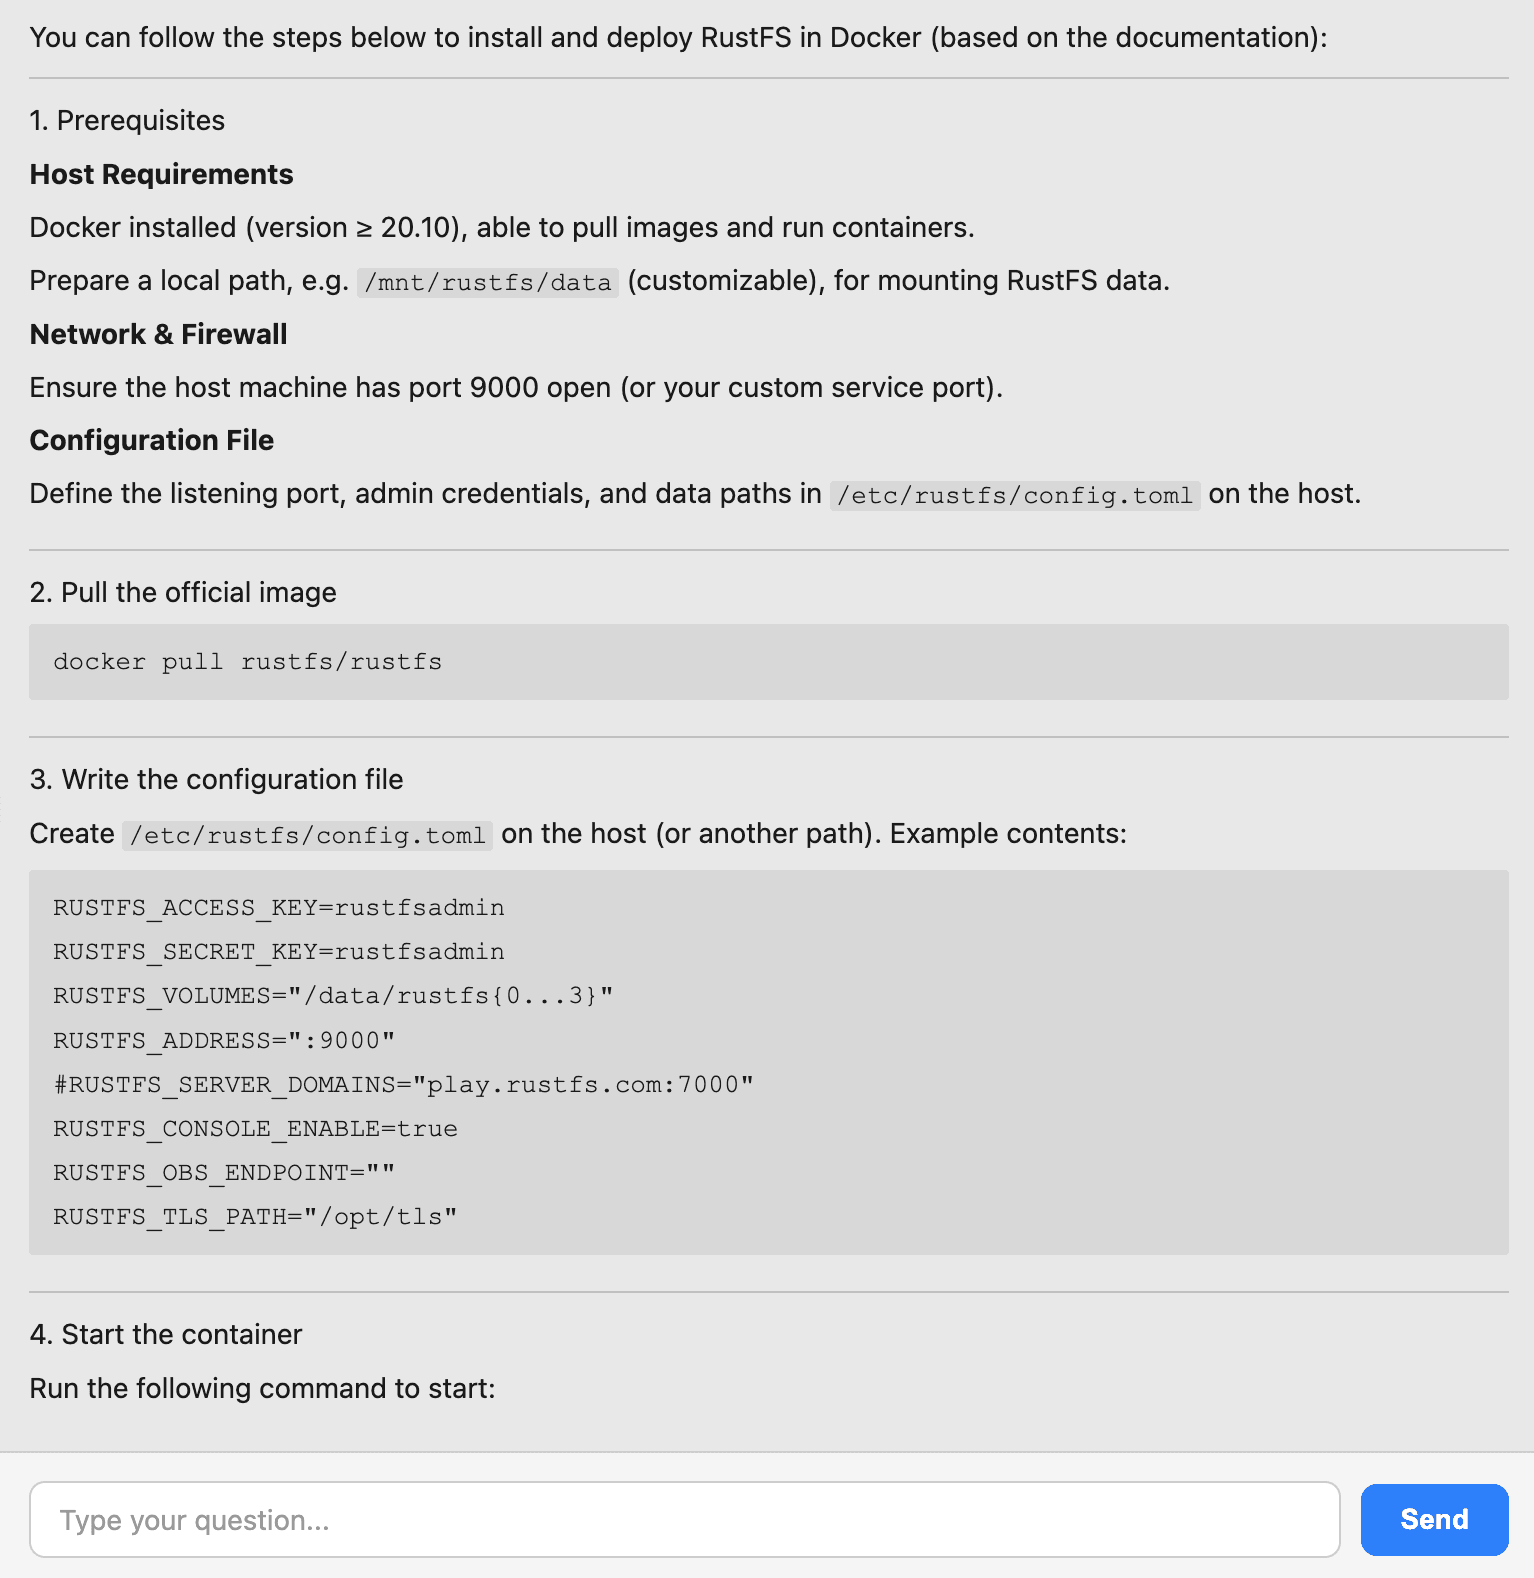Click '/etc/rustfs/config.toml' in the Configuration File section
1534x1578 pixels.
(1014, 496)
